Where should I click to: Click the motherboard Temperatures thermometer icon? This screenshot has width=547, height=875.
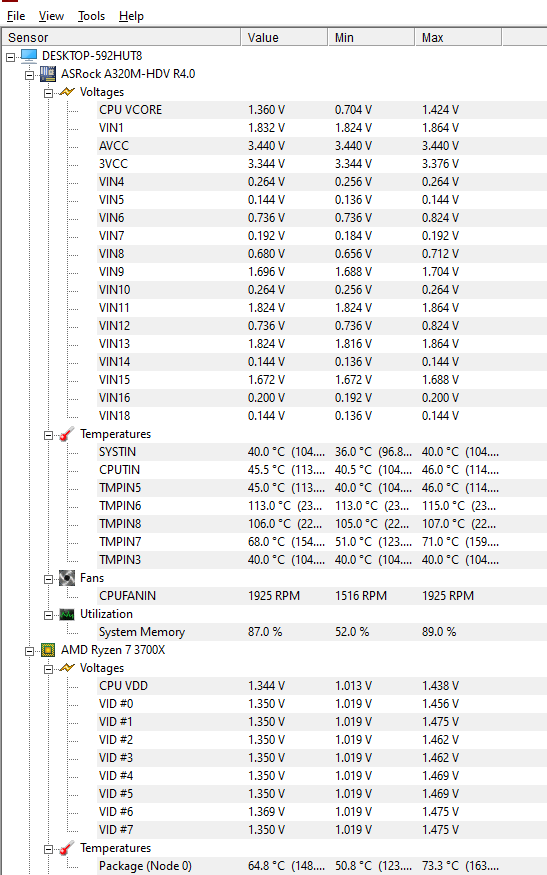[67, 434]
